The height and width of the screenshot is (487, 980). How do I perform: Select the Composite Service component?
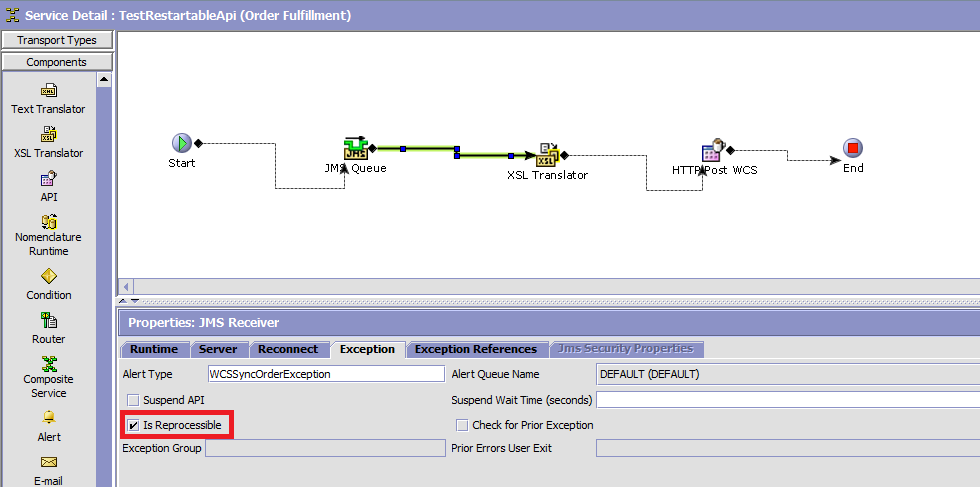coord(48,364)
